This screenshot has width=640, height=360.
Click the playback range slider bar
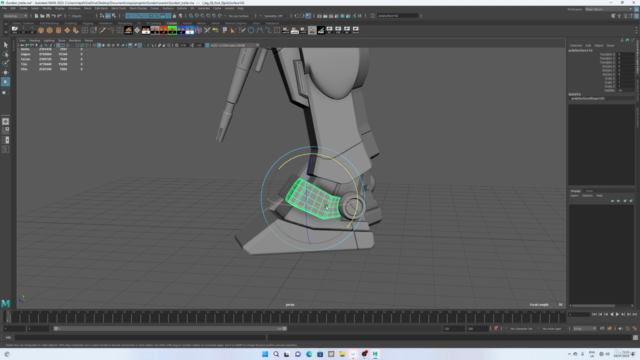[170, 329]
